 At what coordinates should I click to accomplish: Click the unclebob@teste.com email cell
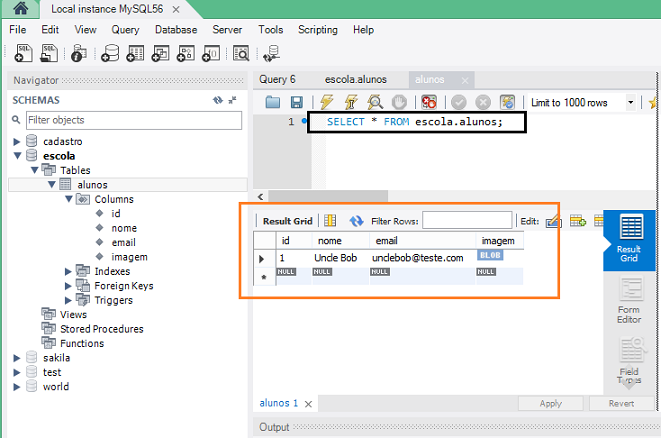tap(417, 258)
